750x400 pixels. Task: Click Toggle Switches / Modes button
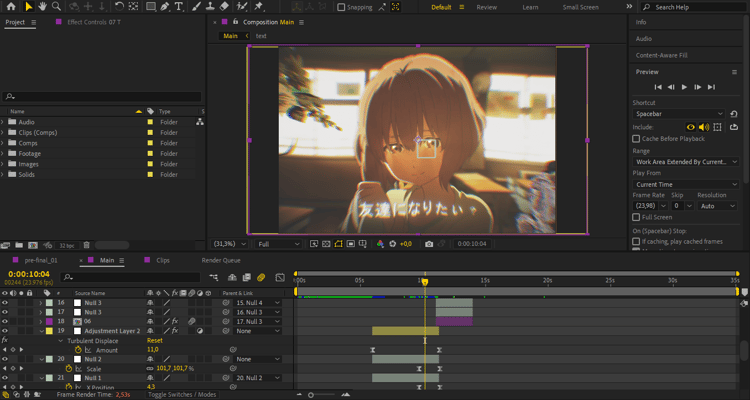182,395
